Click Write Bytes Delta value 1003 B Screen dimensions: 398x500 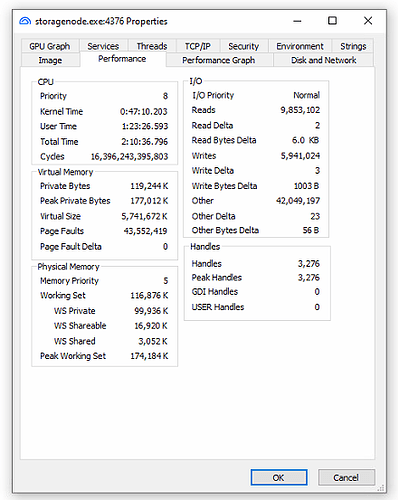click(x=306, y=186)
